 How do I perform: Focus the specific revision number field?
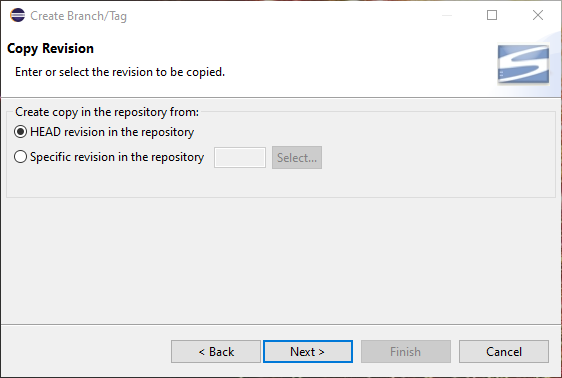coord(240,157)
